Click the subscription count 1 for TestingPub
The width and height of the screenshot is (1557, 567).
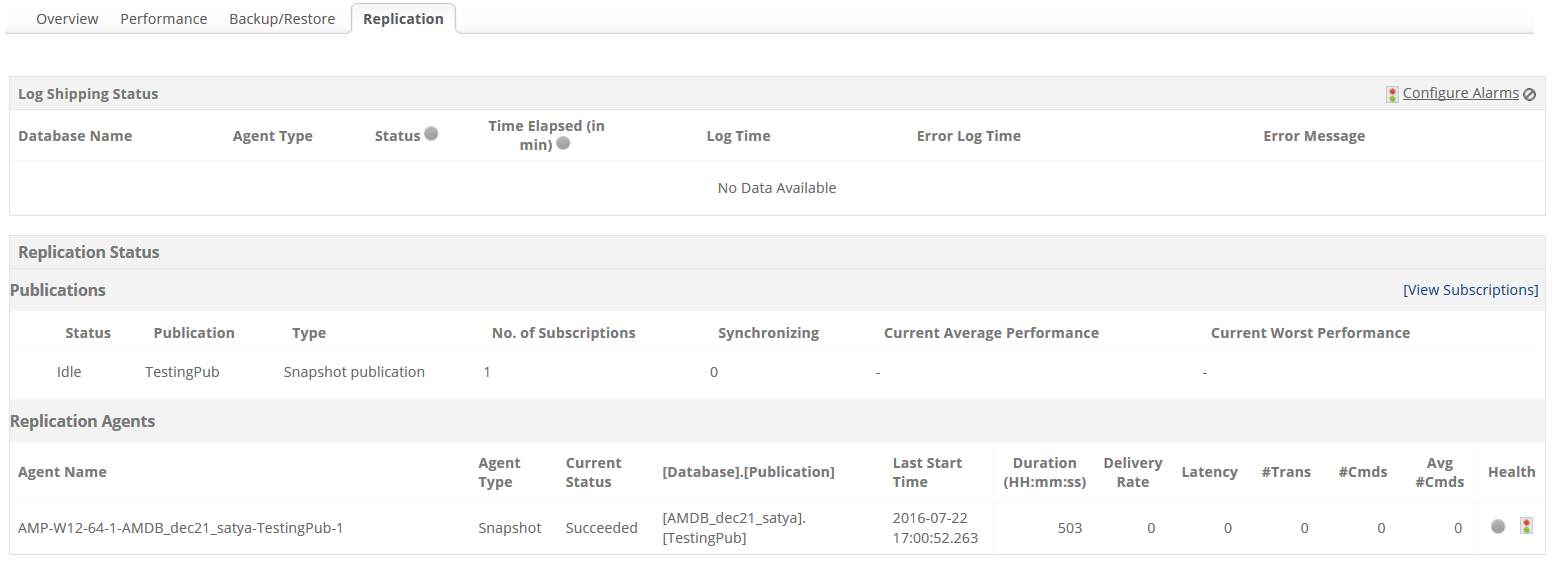[487, 372]
